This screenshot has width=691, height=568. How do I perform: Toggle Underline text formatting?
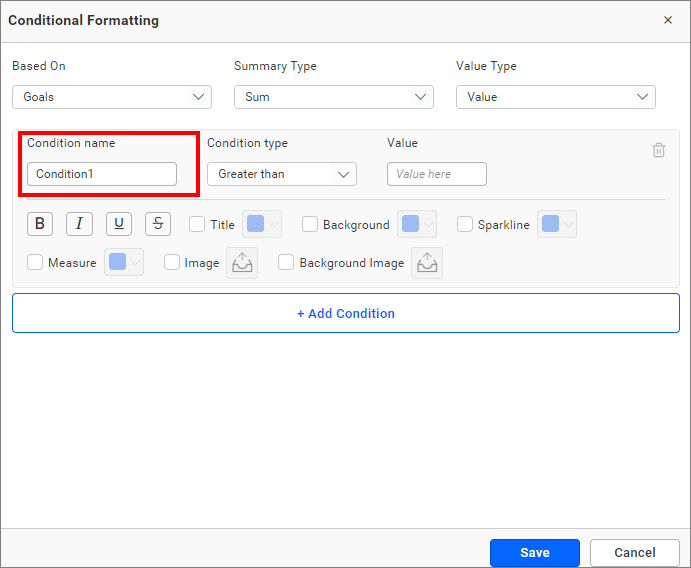pyautogui.click(x=119, y=224)
